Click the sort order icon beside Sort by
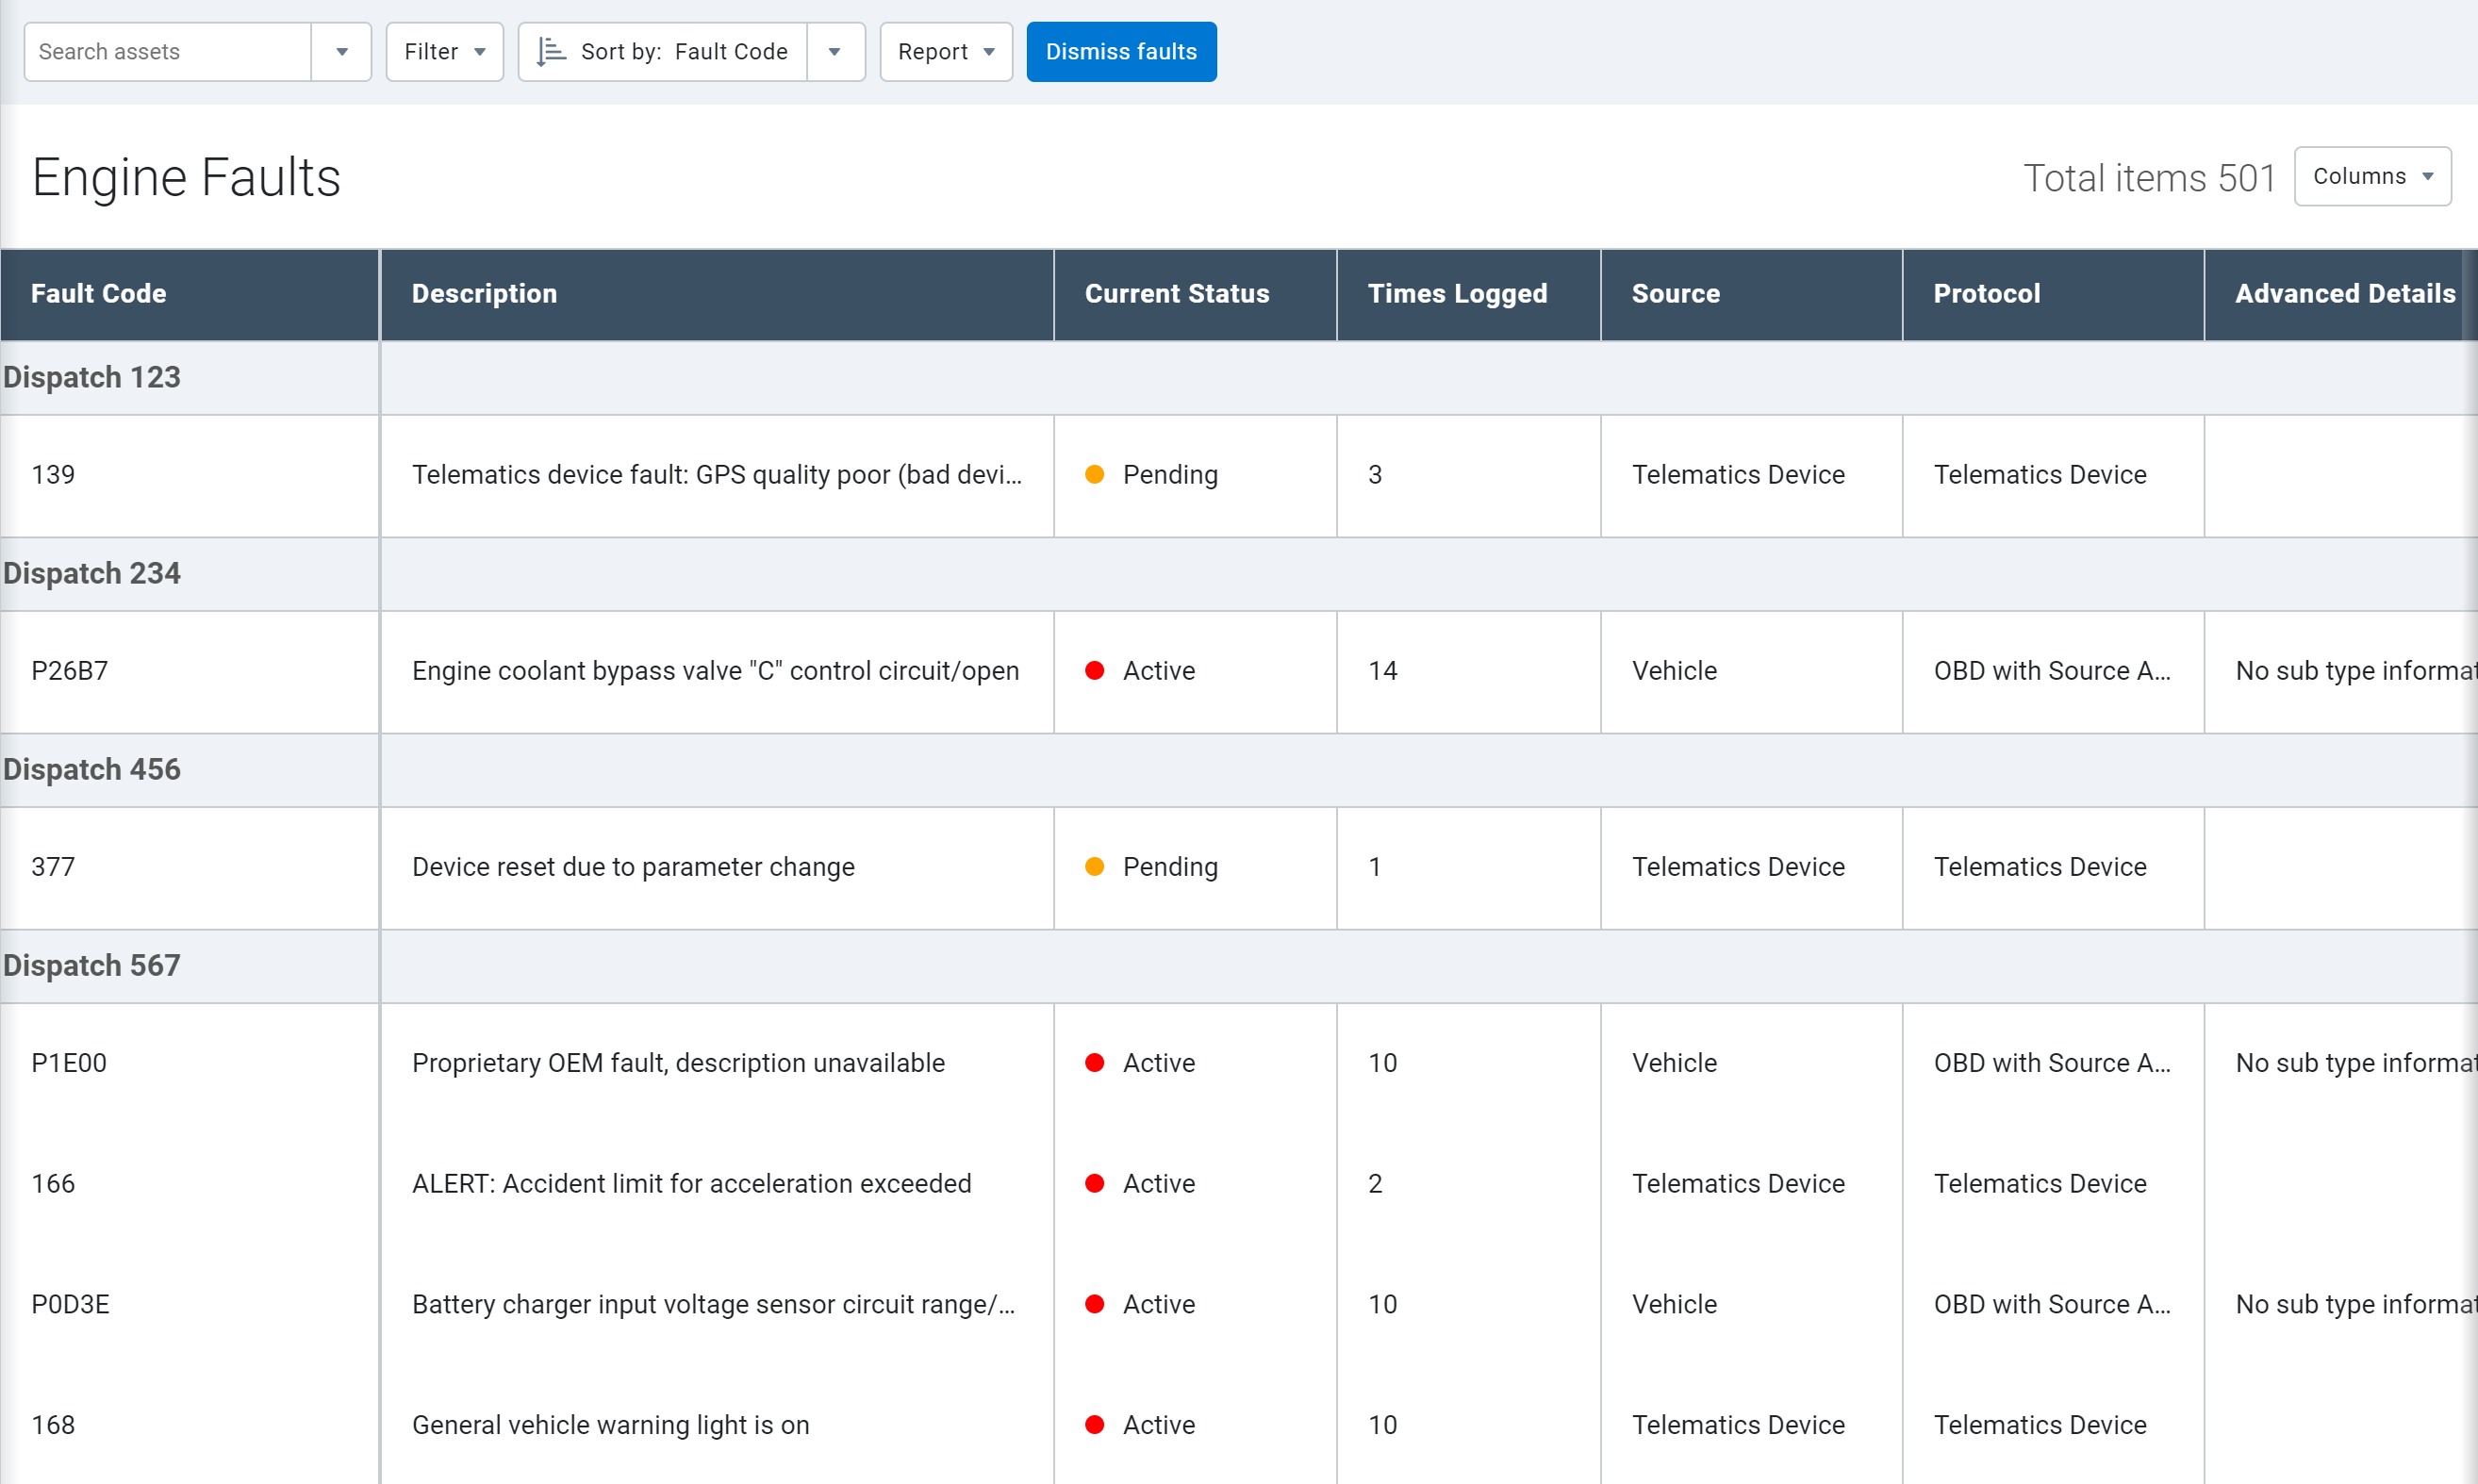The image size is (2478, 1484). [551, 51]
